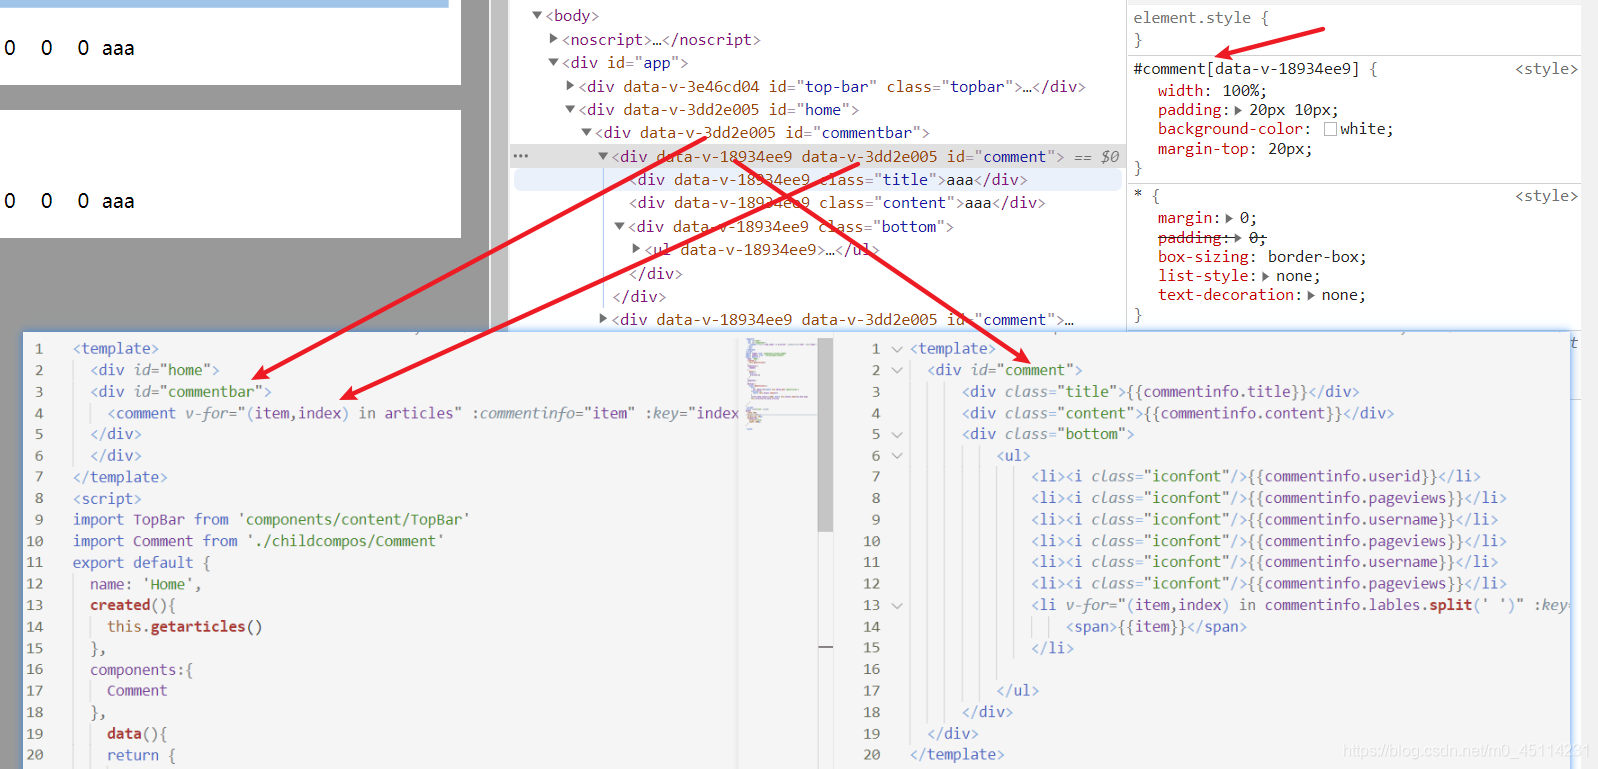Fold div id="comment" at line 2, right editor

[x=897, y=370]
